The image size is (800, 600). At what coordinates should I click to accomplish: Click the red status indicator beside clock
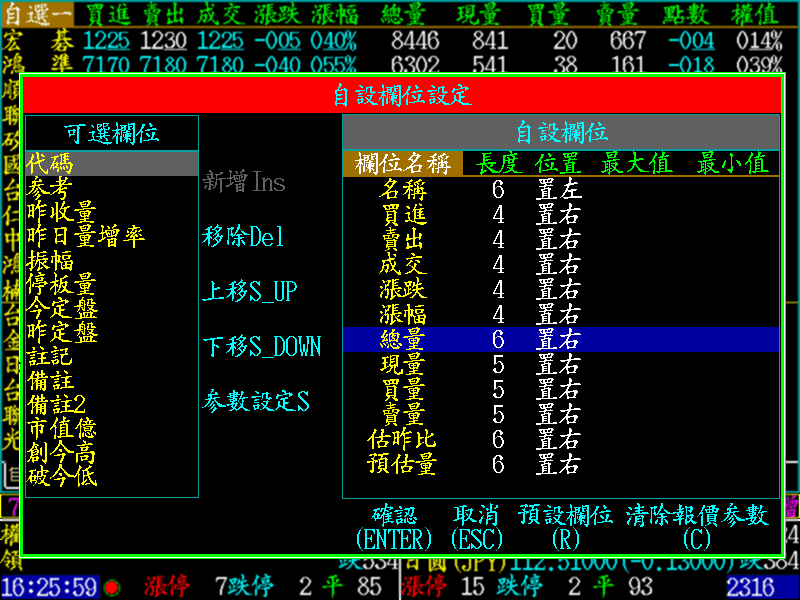click(112, 586)
